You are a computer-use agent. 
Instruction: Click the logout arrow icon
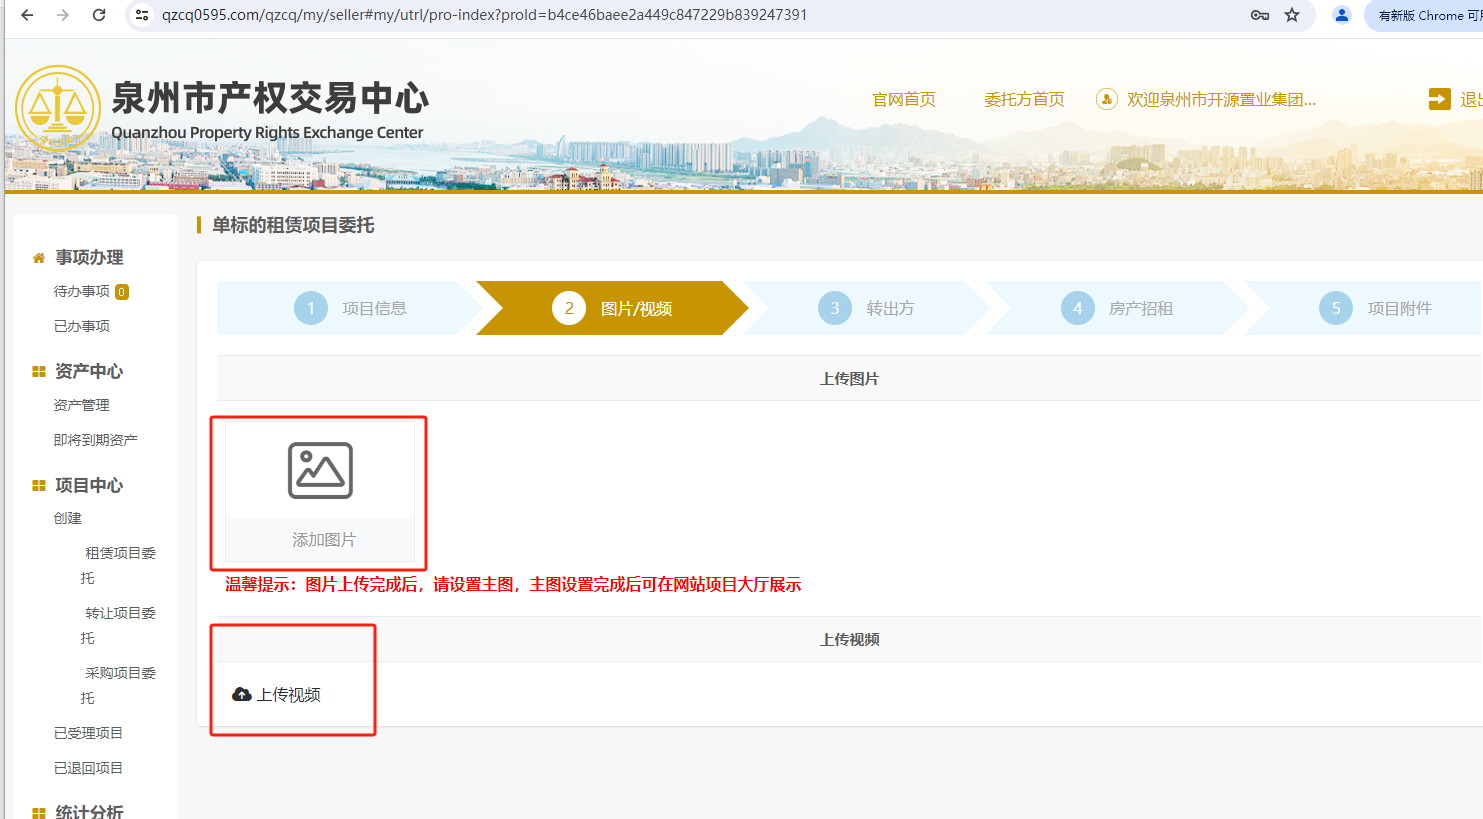pos(1439,99)
